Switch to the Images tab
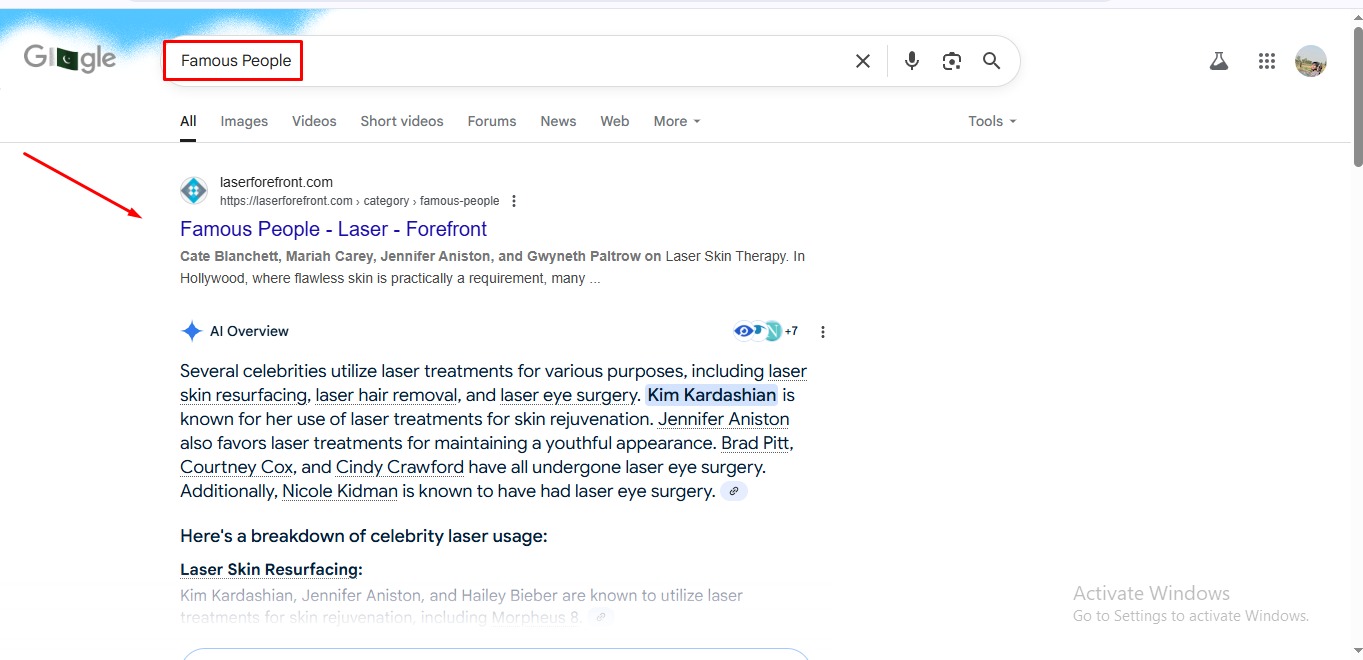Viewport: 1363px width, 660px height. click(244, 121)
